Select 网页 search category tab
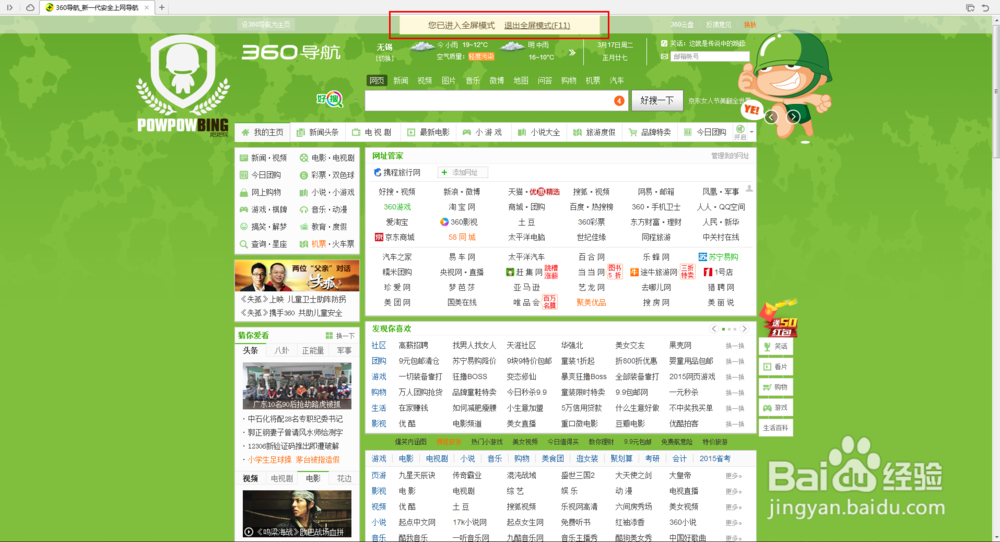The height and width of the screenshot is (542, 1000). [x=376, y=80]
